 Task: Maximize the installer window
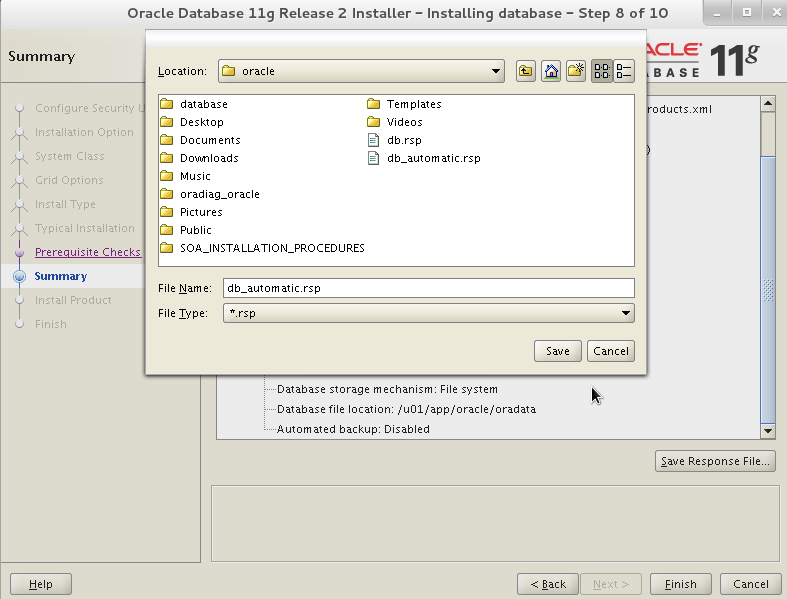click(x=747, y=13)
